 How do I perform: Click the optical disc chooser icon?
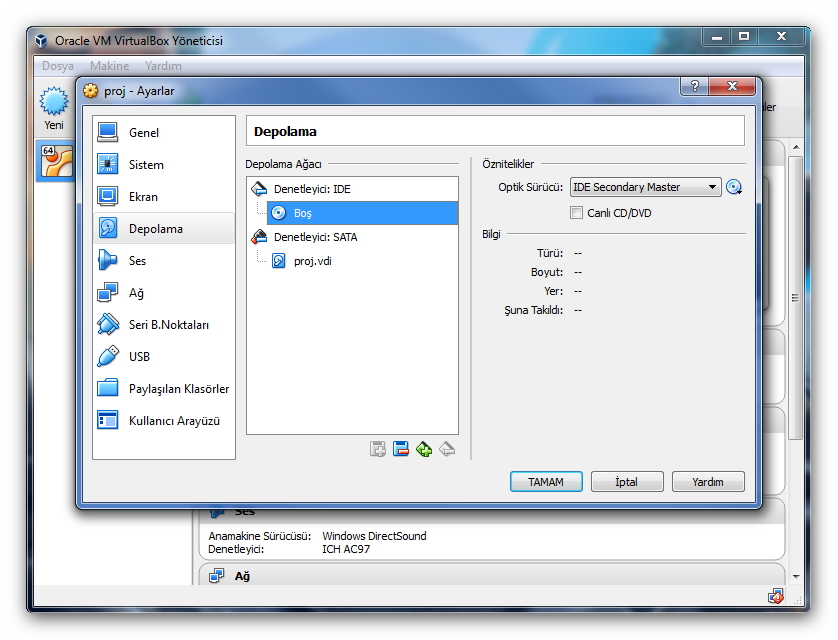(x=734, y=187)
